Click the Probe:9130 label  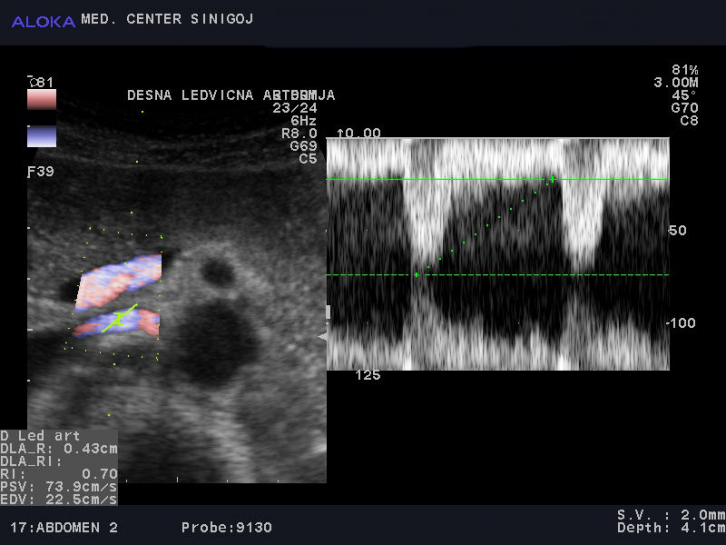click(226, 527)
